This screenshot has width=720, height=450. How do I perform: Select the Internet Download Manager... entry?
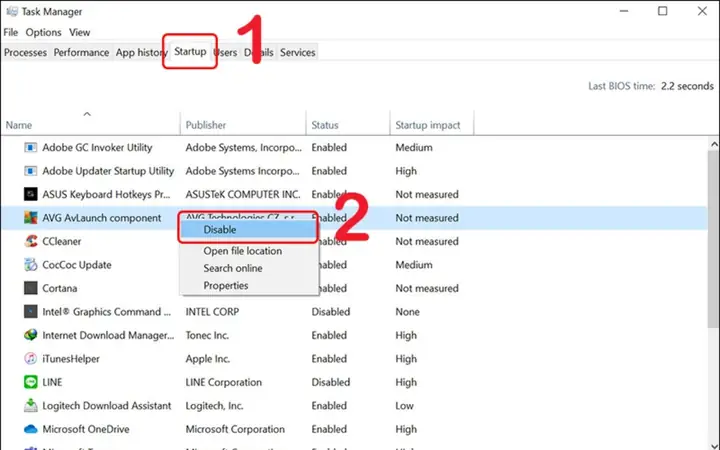coord(108,335)
